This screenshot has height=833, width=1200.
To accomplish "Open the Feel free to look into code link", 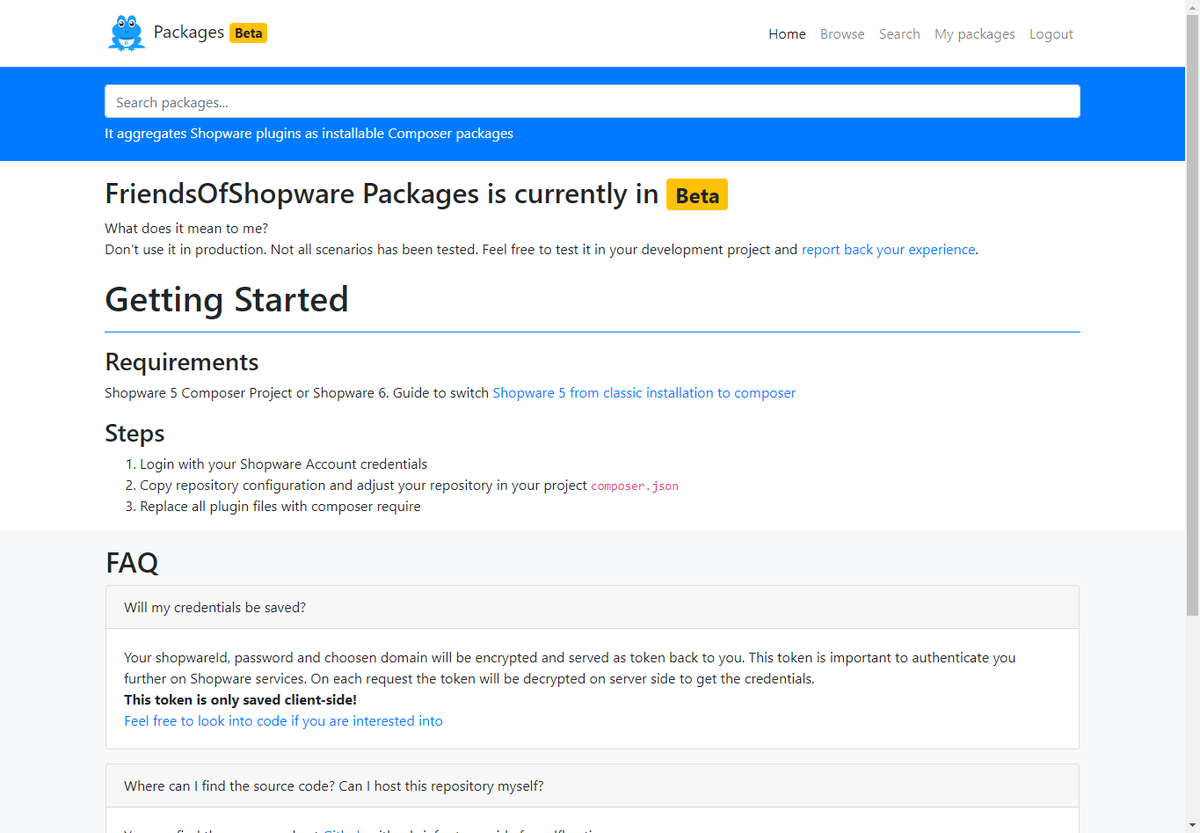I will (x=283, y=721).
